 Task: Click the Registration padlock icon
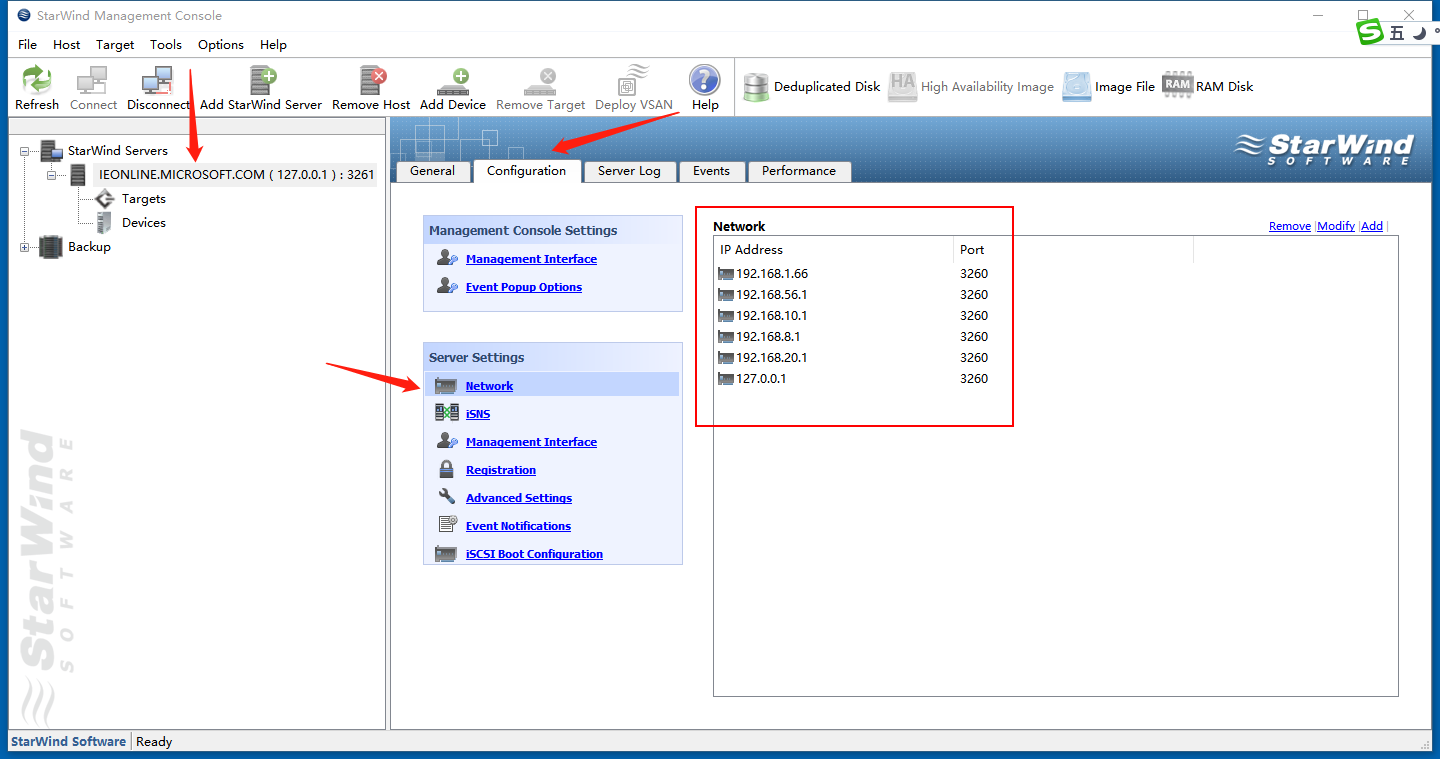coord(447,469)
